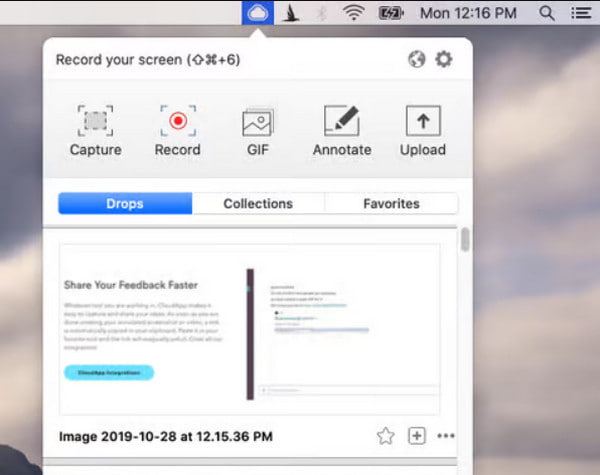Click the Bluetooth menu bar icon
Screen dimensions: 600x475
[x=322, y=13]
